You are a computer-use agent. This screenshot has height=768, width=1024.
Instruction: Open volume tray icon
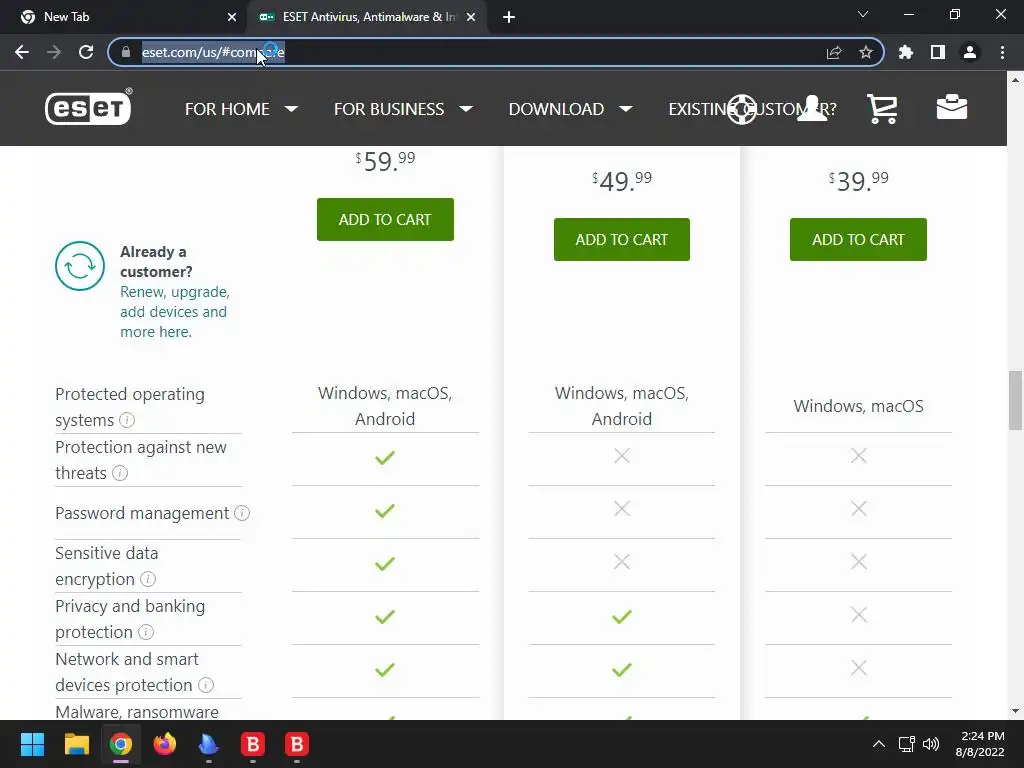[931, 744]
